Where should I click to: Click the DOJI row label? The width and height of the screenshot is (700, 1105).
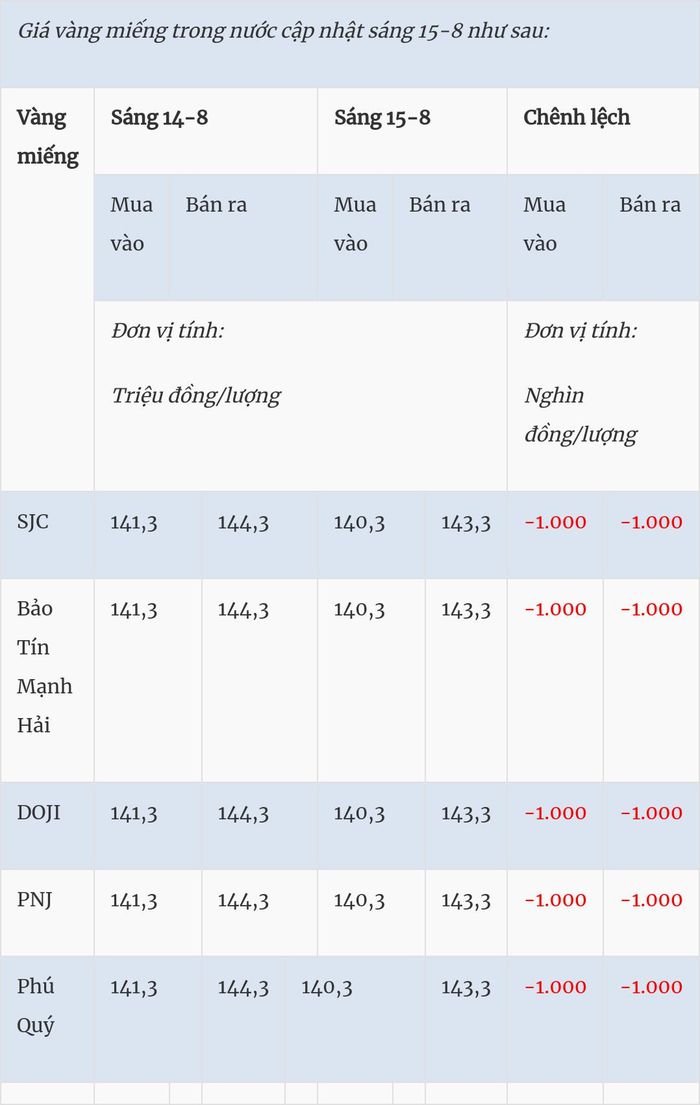(x=39, y=813)
